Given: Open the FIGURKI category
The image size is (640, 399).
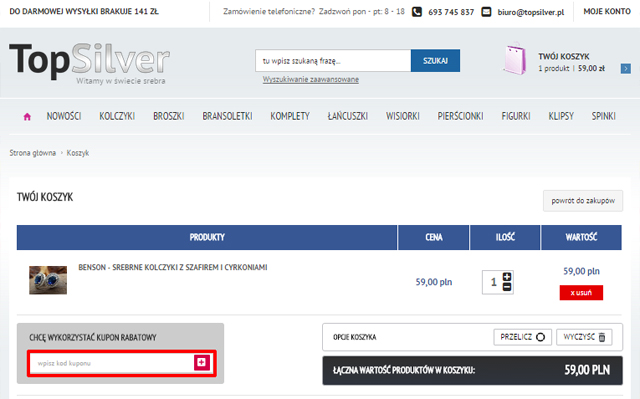Looking at the screenshot, I should coord(516,116).
